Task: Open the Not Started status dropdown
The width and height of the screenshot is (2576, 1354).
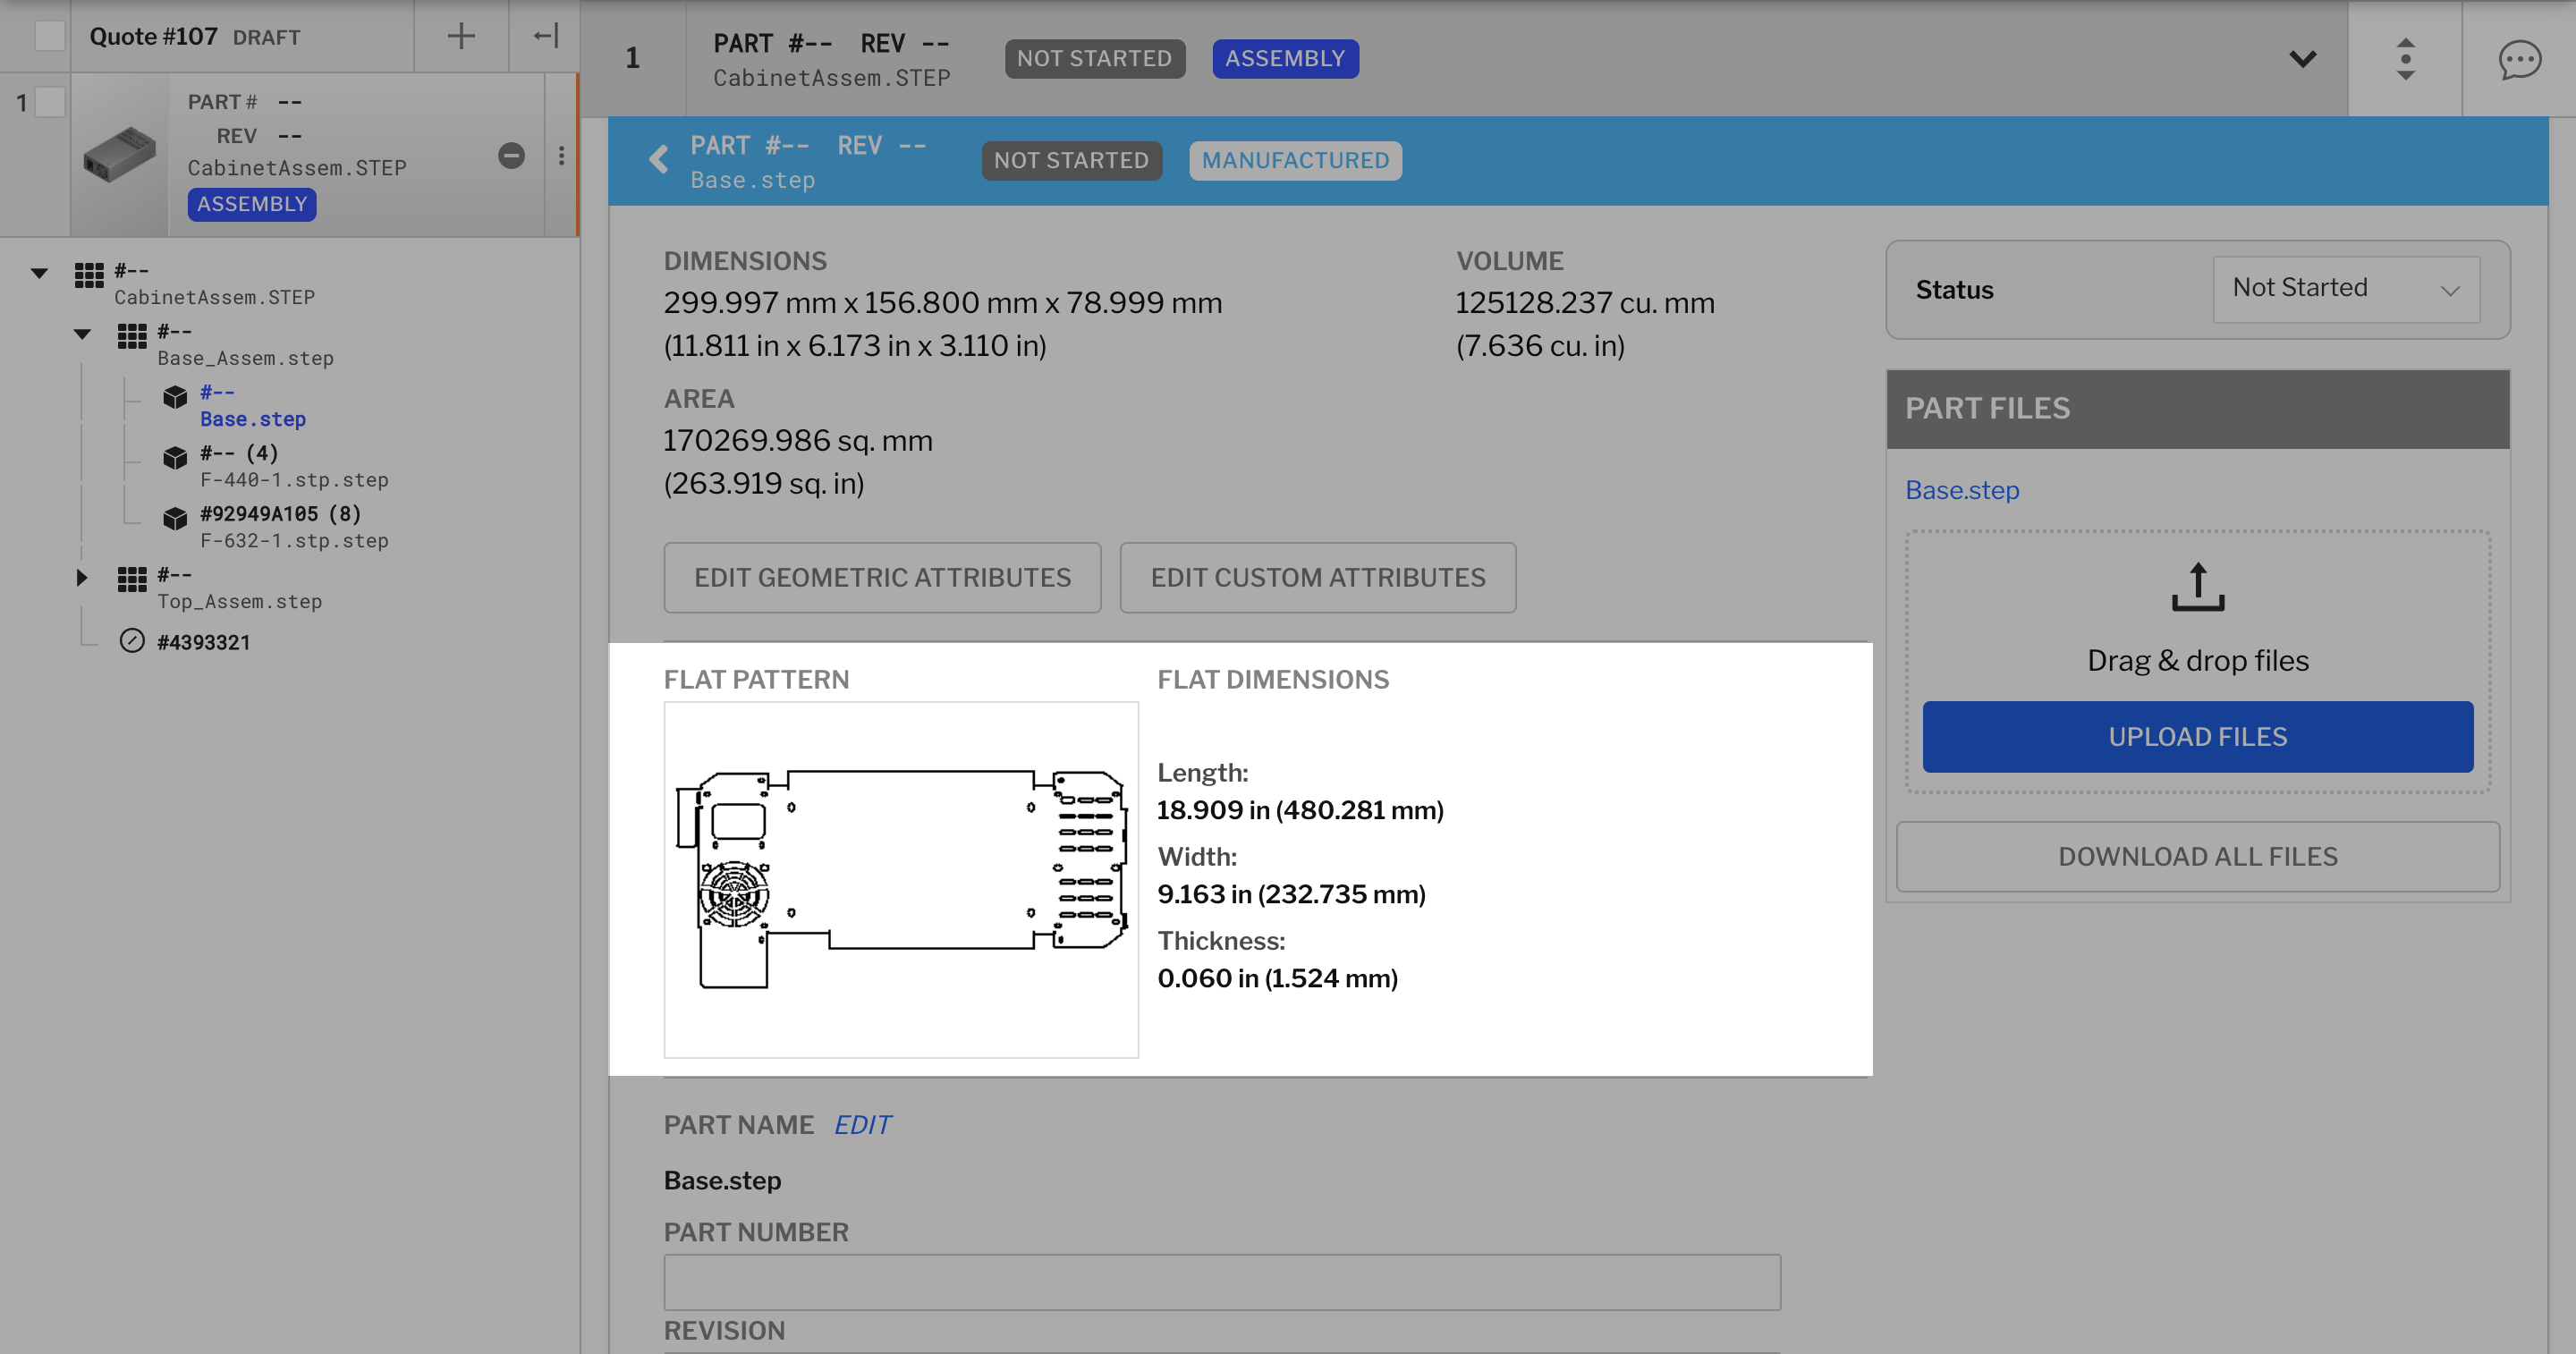Action: click(x=2345, y=289)
